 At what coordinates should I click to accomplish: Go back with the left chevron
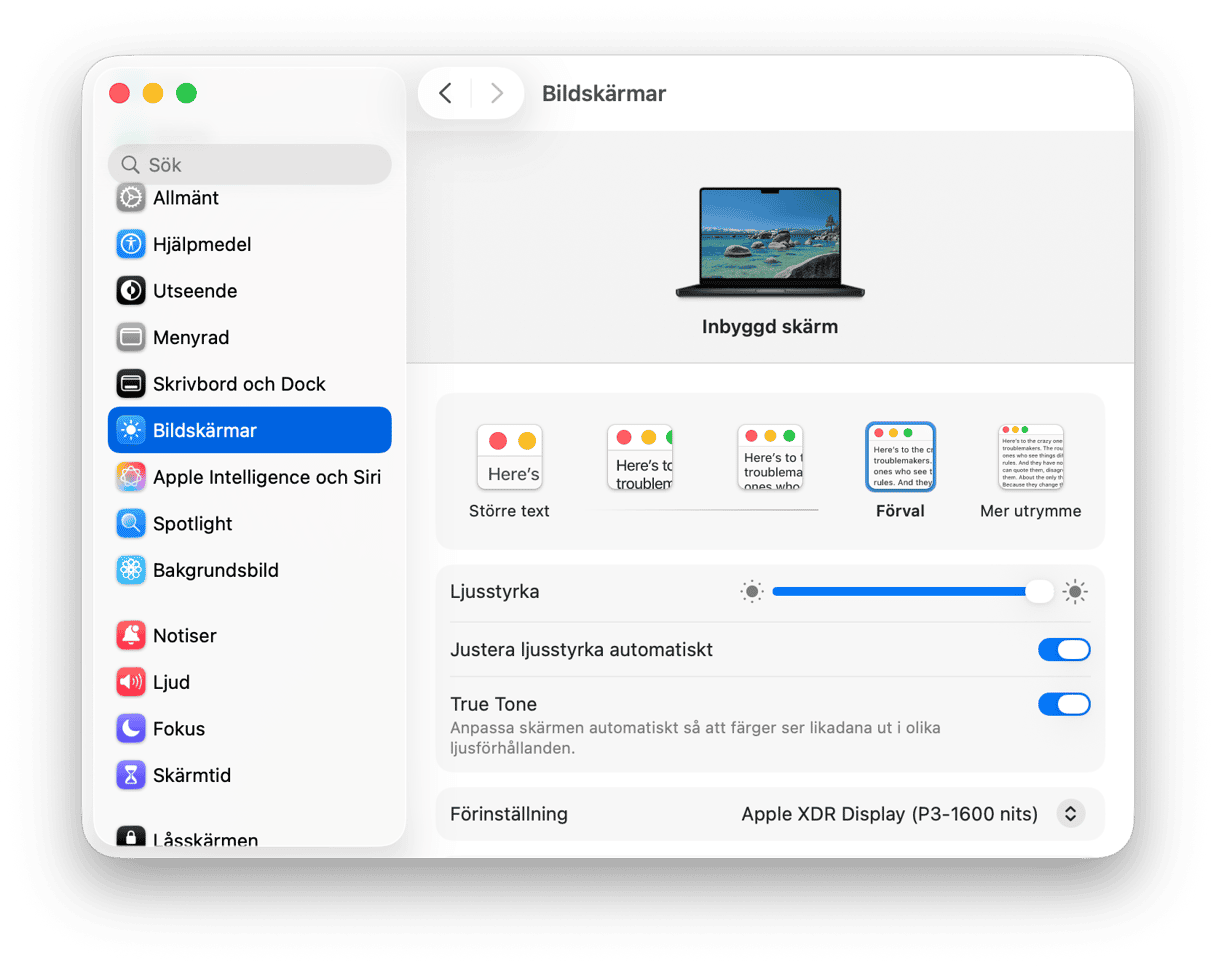click(x=446, y=94)
